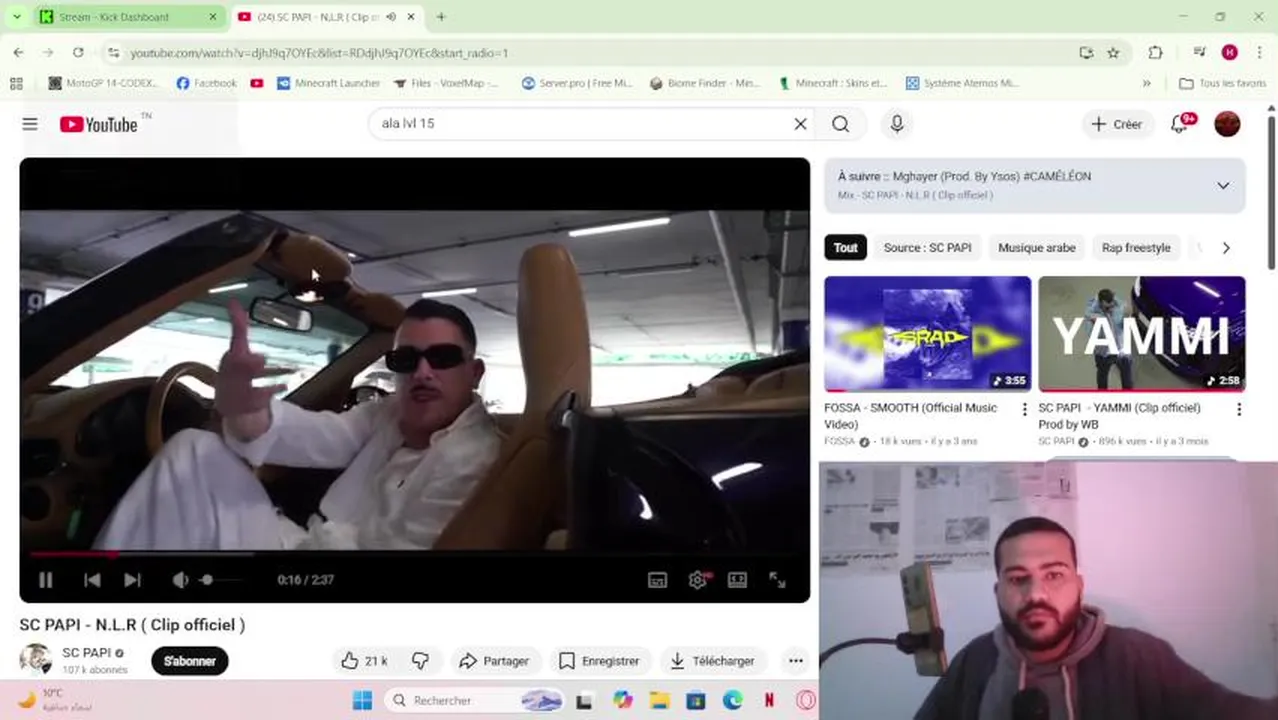Open the SC PAPI channel avatar
1278x720 pixels.
pyautogui.click(x=36, y=660)
